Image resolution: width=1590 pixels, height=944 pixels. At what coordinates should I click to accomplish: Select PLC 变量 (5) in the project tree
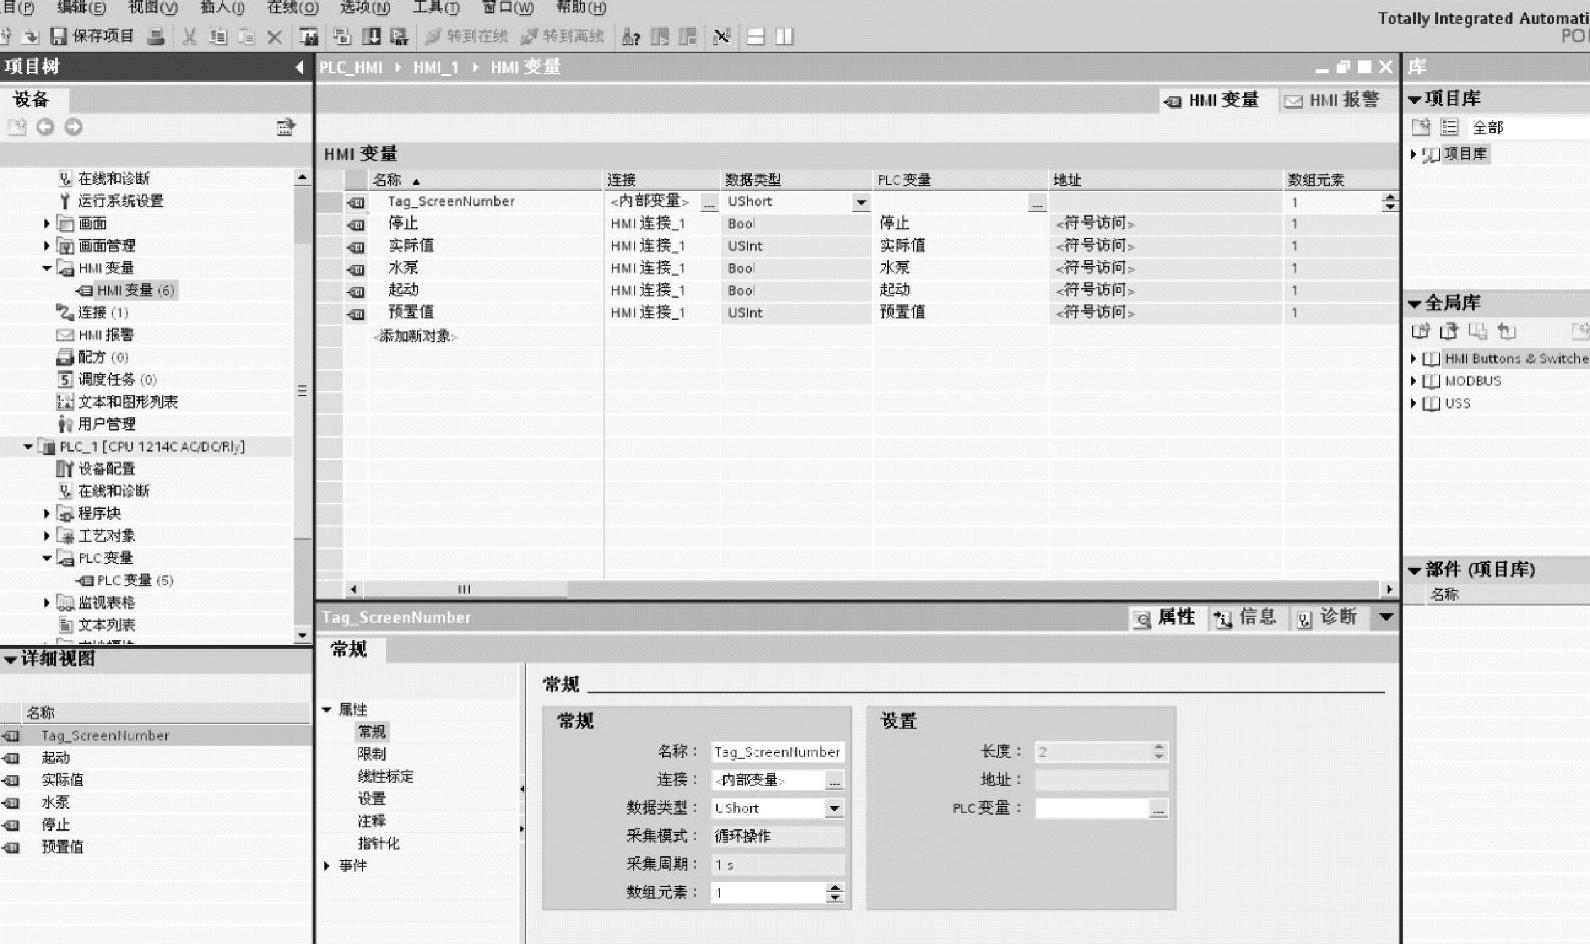point(134,580)
